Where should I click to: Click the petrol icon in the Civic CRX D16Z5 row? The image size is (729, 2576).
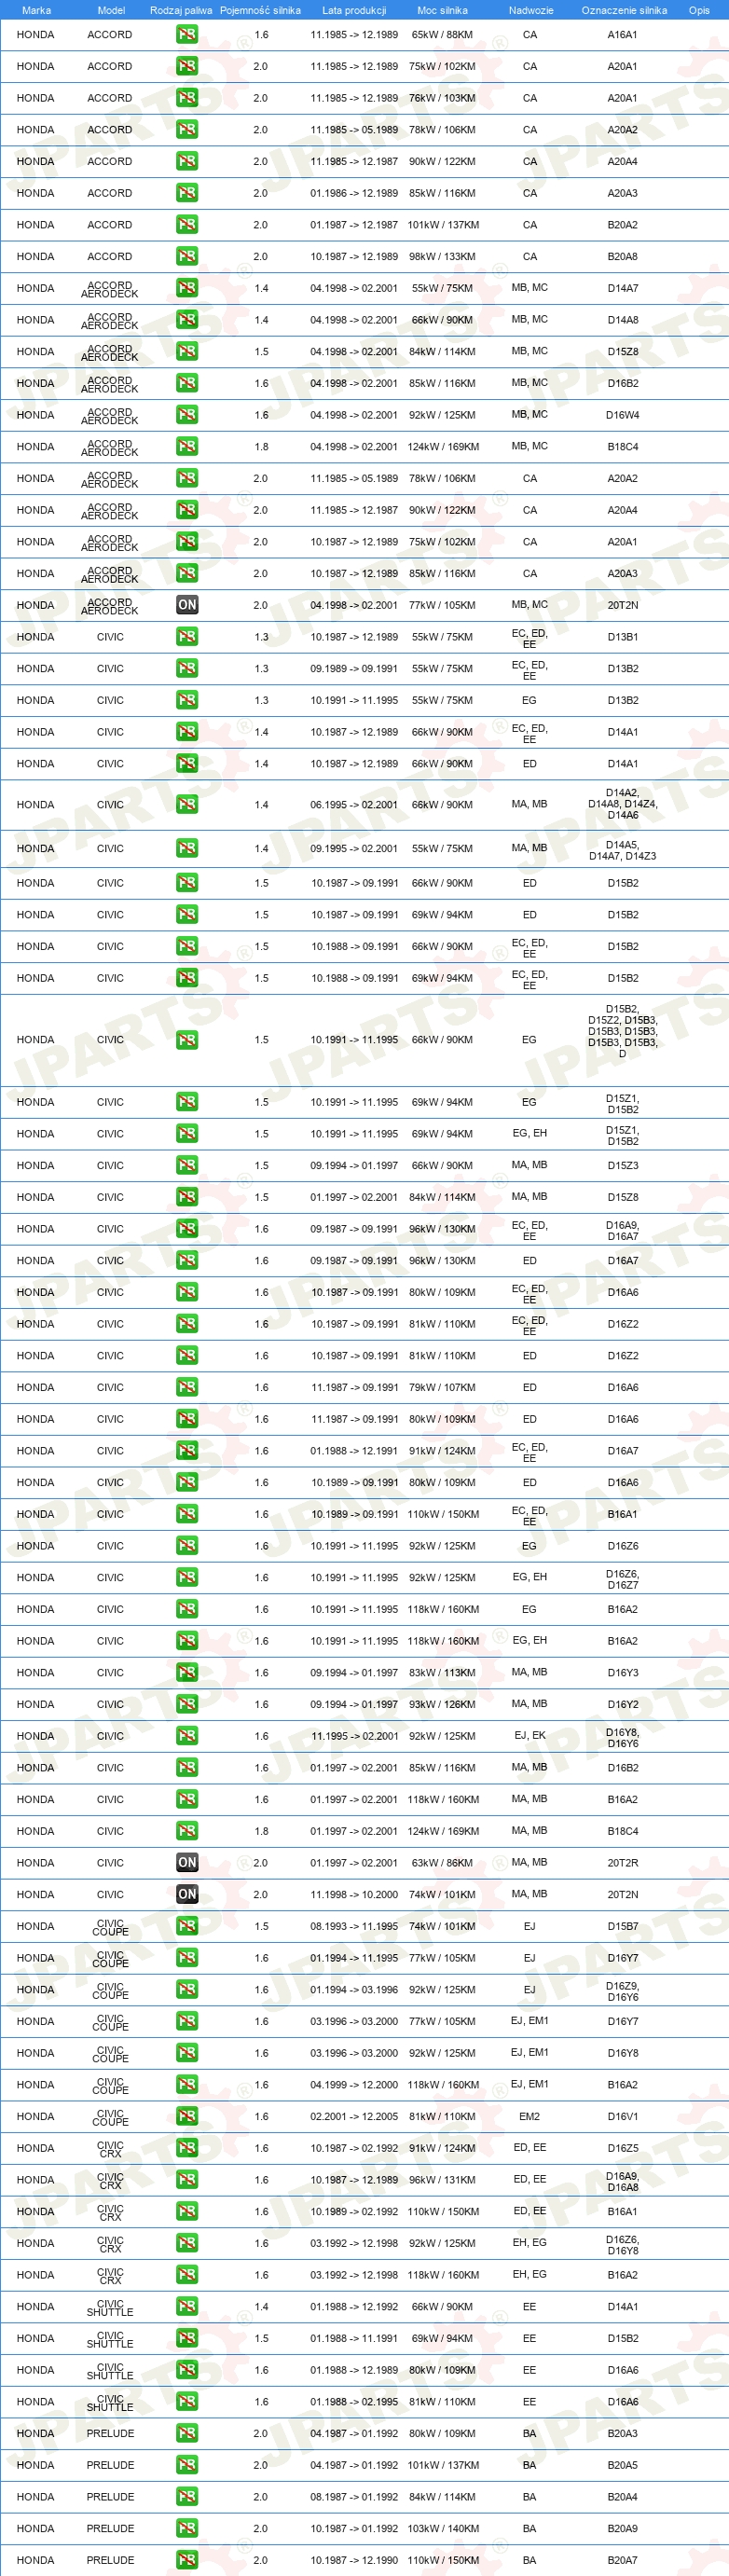click(187, 2148)
